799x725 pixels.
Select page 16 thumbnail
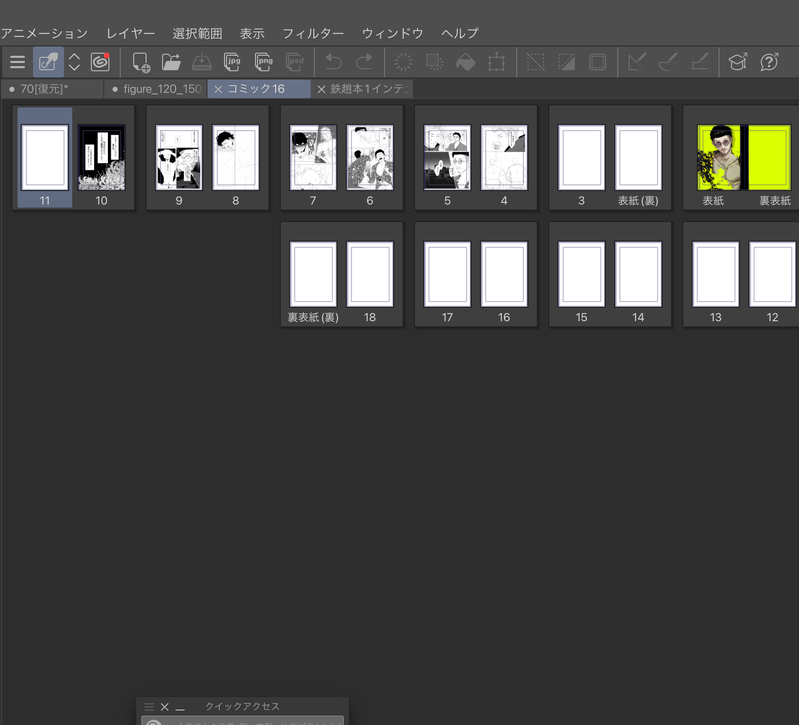tap(503, 274)
